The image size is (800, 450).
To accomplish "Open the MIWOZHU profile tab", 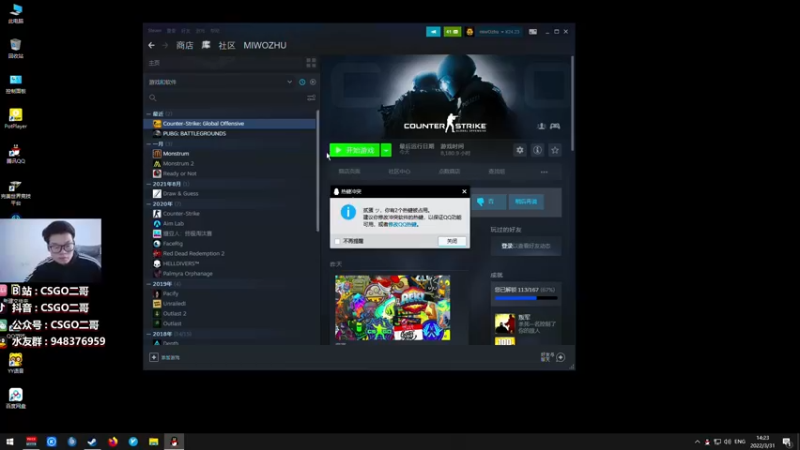I will 265,45.
